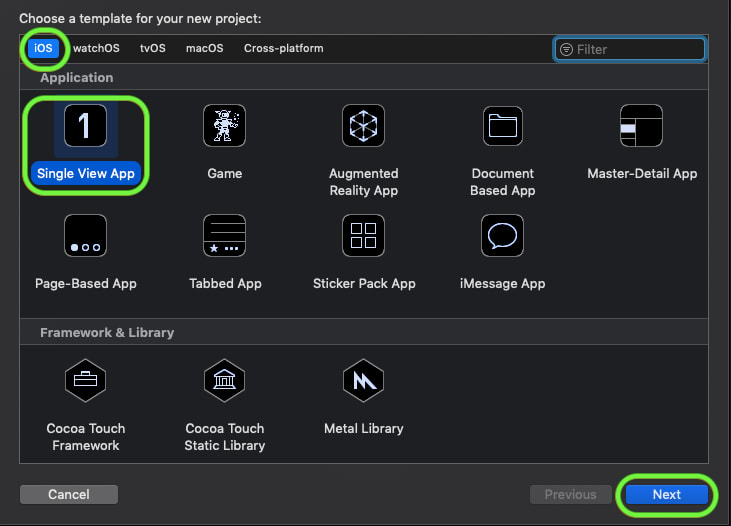This screenshot has width=731, height=526.
Task: Click the Cocoa Touch Static Library label
Action: pos(225,437)
